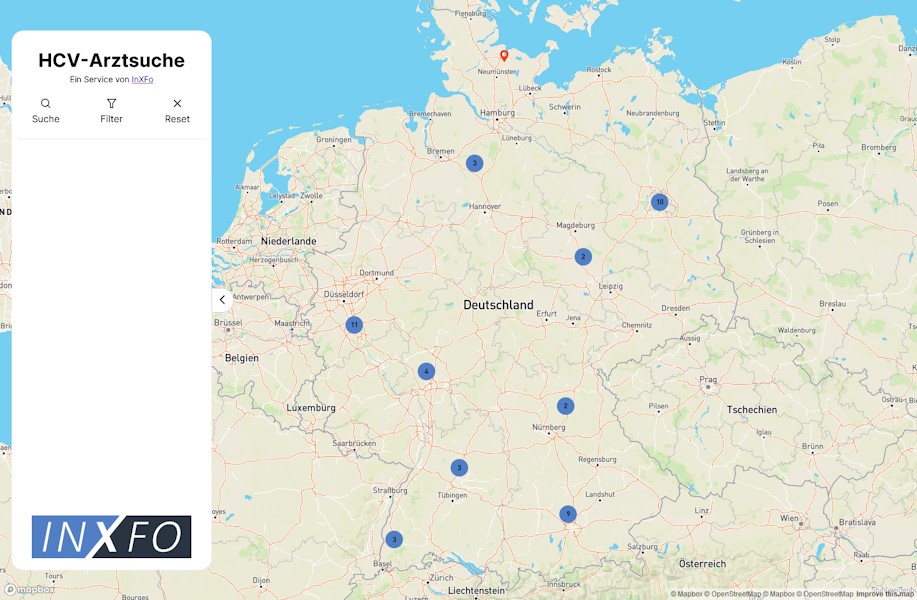Open the Filter funnel icon
Image resolution: width=917 pixels, height=600 pixels.
(111, 103)
